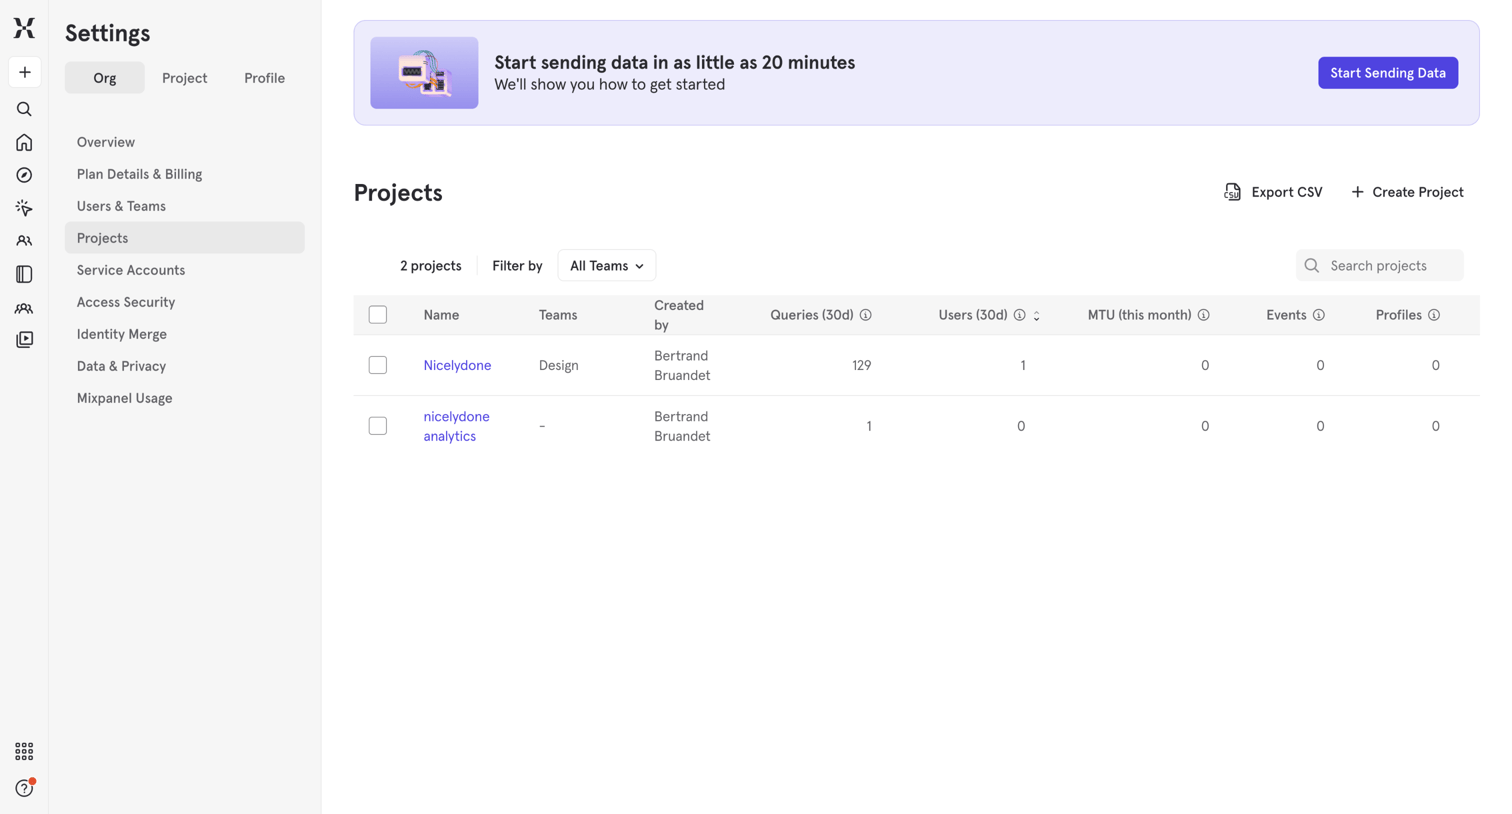1512x814 pixels.
Task: Click info icon next to Users (30d)
Action: click(1019, 315)
